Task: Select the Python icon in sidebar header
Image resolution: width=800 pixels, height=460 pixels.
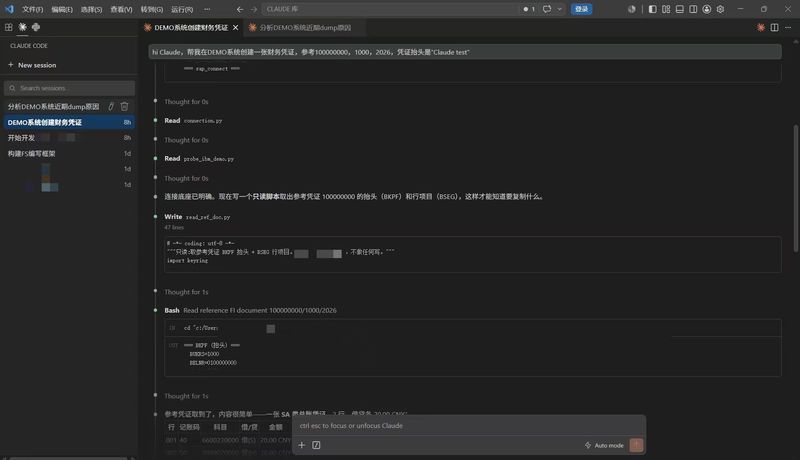Action: pyautogui.click(x=36, y=27)
